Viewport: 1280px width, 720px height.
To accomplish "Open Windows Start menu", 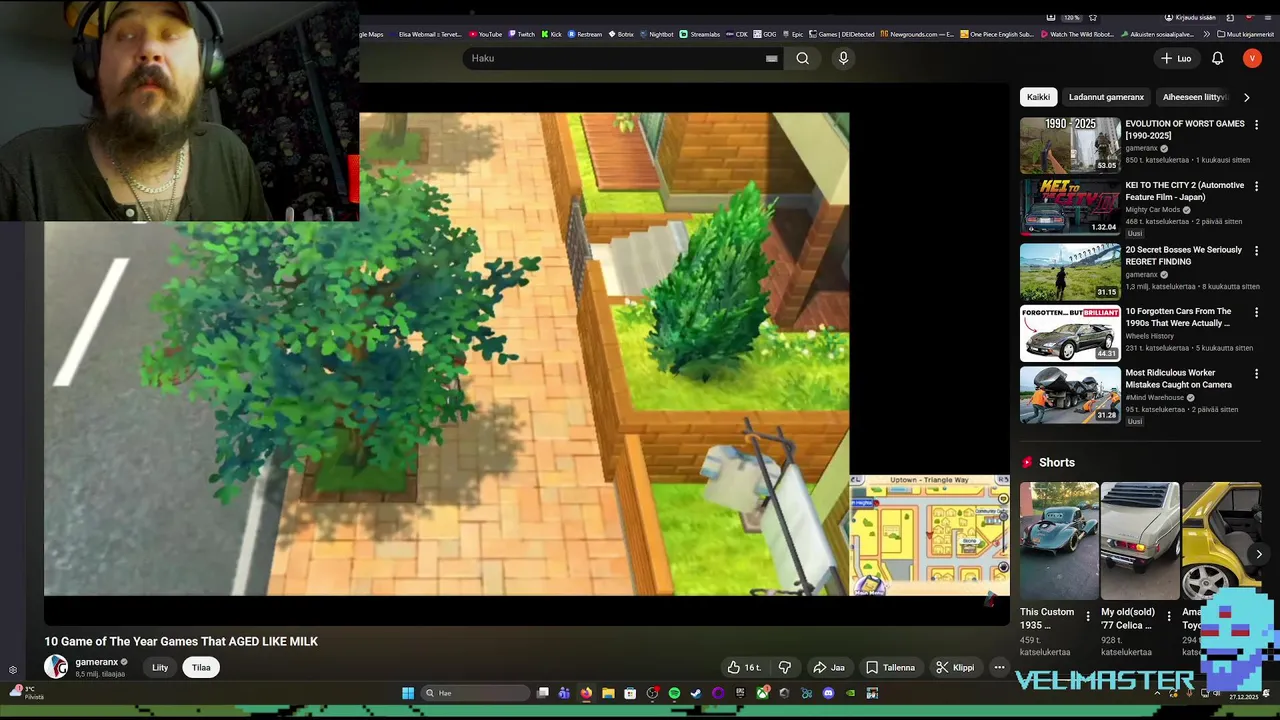I will coord(408,693).
